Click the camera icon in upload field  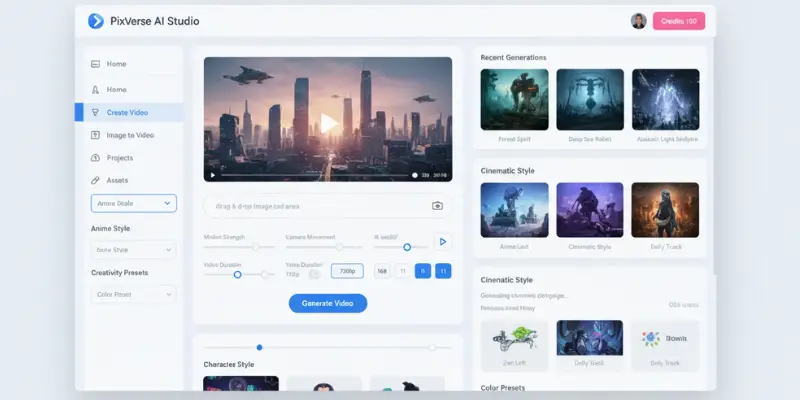click(437, 206)
